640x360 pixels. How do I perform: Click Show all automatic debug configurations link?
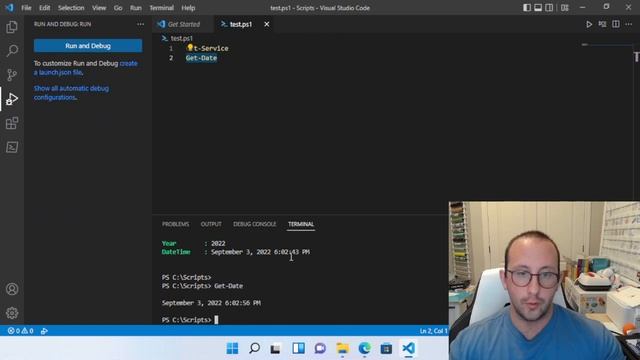tap(71, 93)
